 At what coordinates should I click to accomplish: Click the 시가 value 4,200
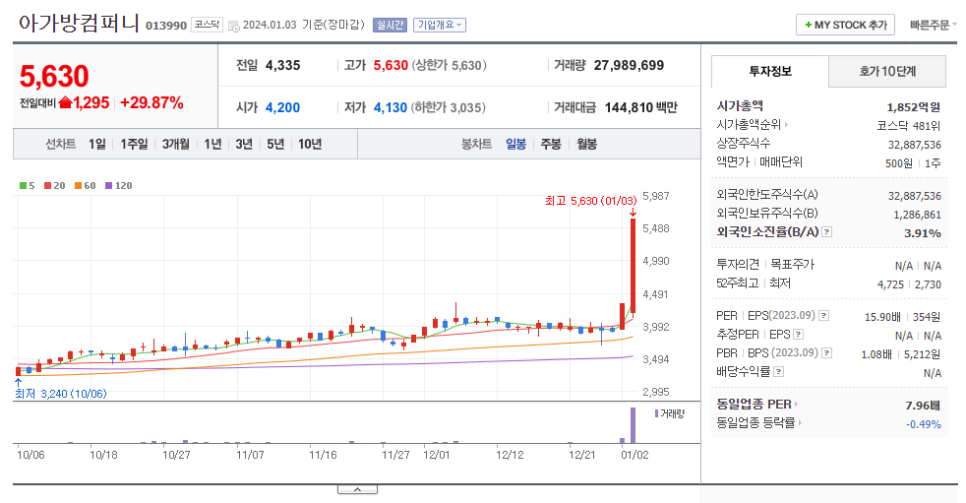283,108
